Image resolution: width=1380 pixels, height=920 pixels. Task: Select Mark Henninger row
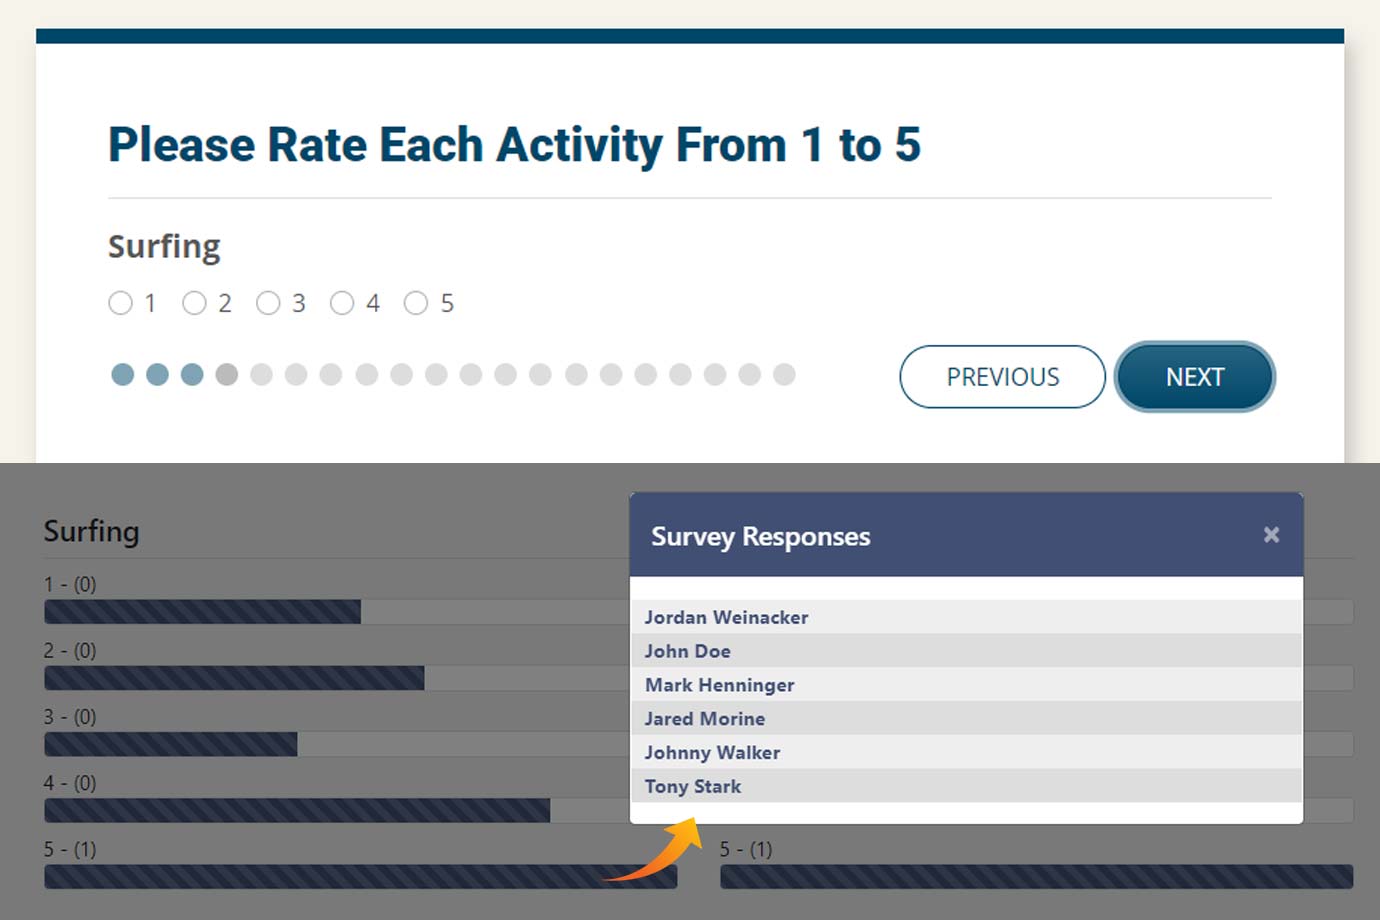pos(719,685)
